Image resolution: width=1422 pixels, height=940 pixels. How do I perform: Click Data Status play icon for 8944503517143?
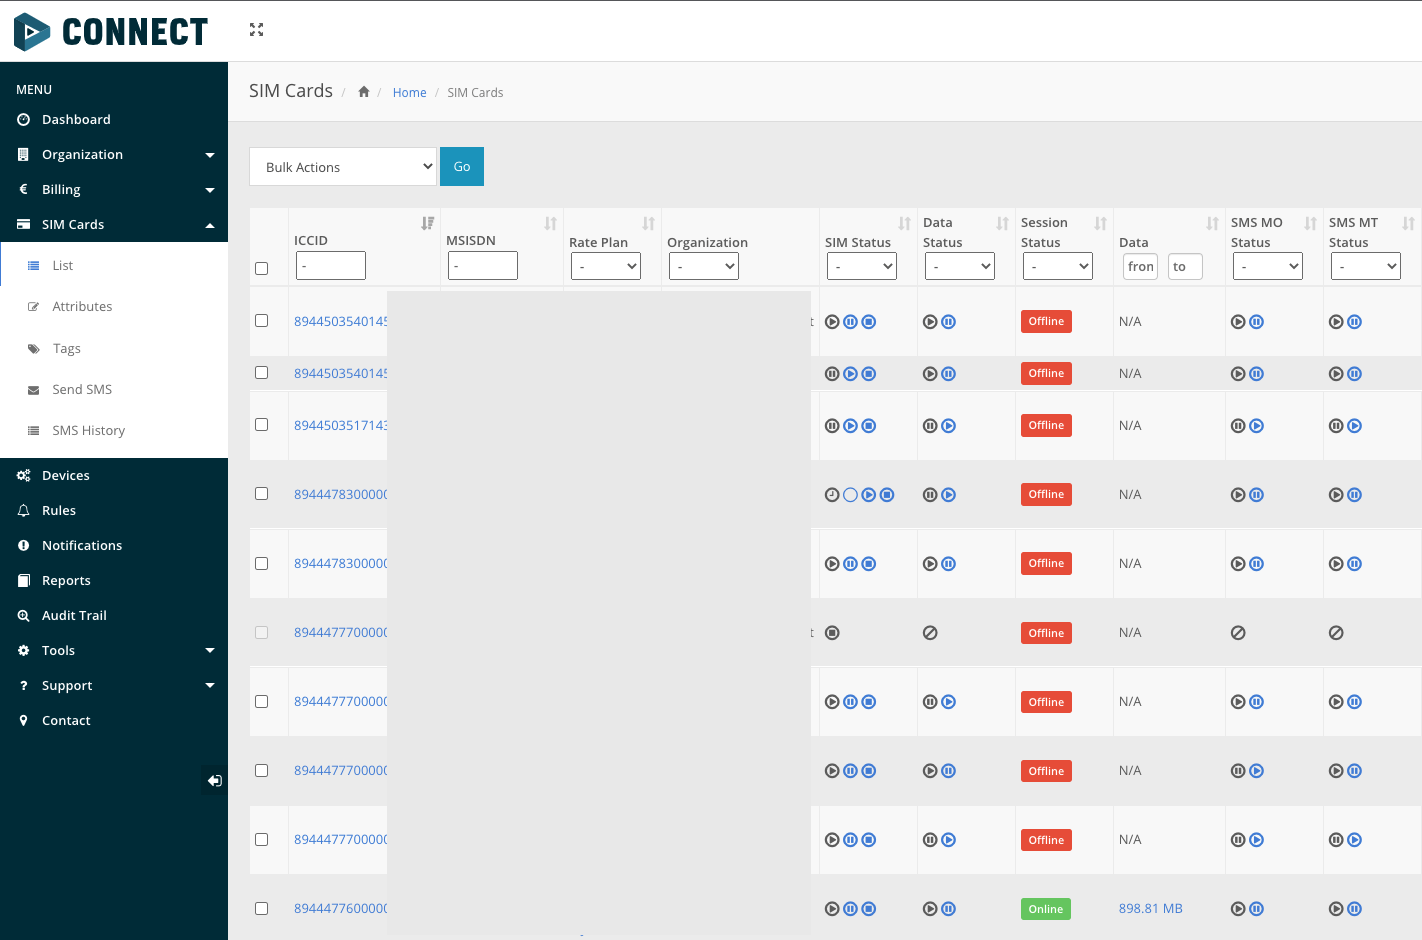[949, 426]
